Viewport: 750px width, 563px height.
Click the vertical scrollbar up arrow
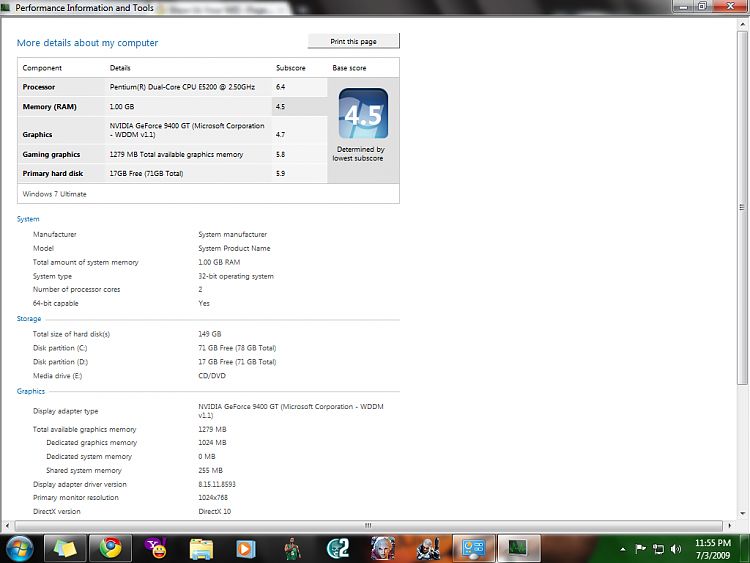(743, 24)
